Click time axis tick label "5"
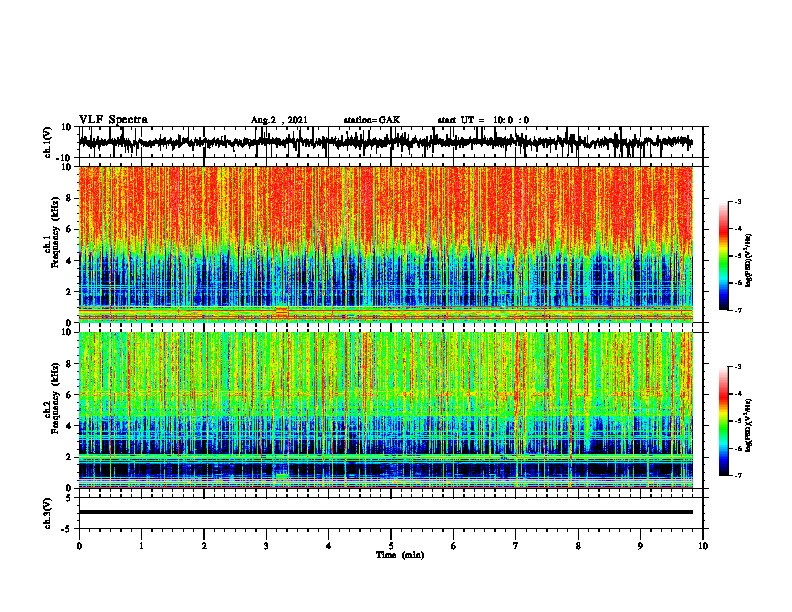Screen dimensions: 792x612 [391, 546]
